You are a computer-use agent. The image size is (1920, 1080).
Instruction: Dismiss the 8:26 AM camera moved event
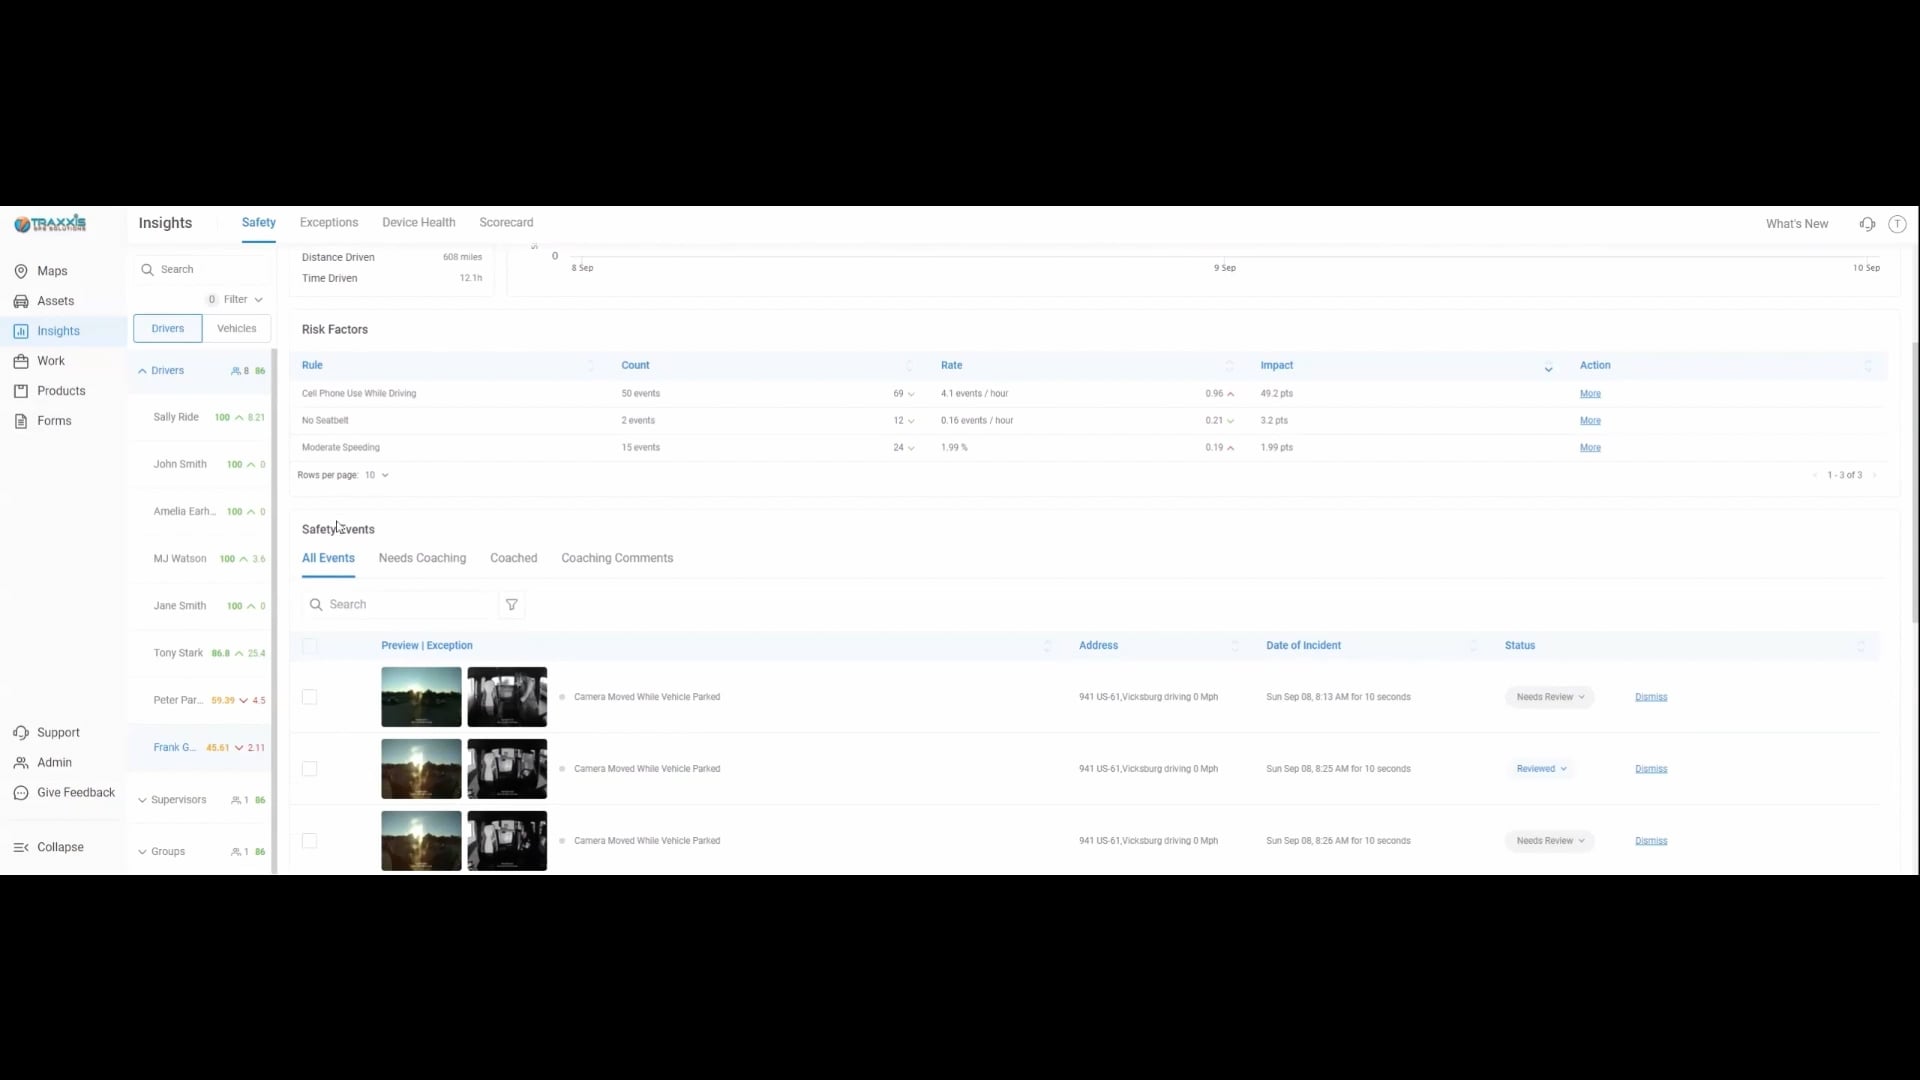click(1651, 841)
